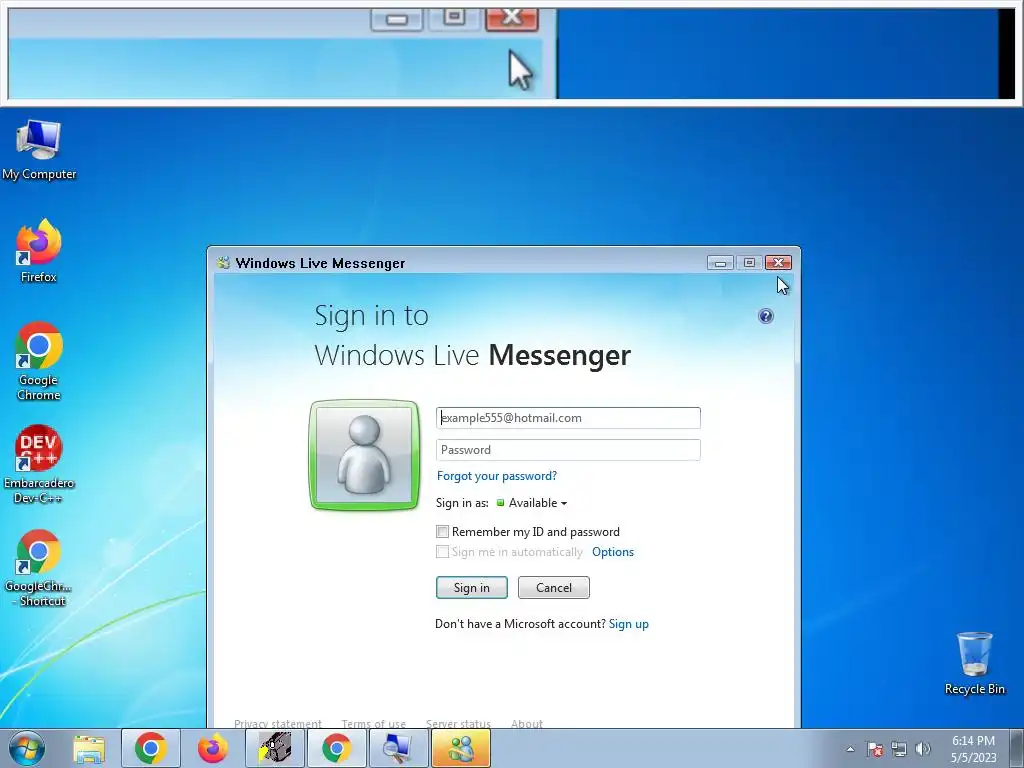Viewport: 1024px width, 768px height.
Task: Open the Server status footer link
Action: click(x=458, y=723)
